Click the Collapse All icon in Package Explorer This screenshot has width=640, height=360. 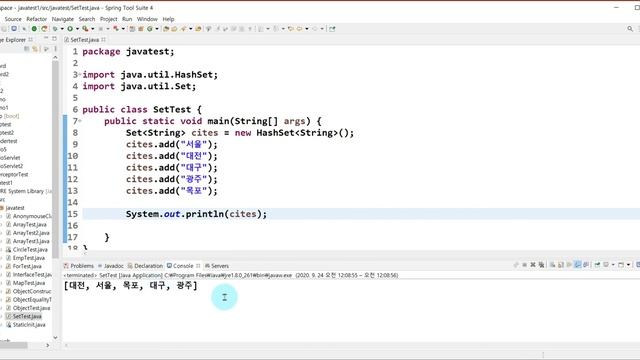[x=27, y=49]
